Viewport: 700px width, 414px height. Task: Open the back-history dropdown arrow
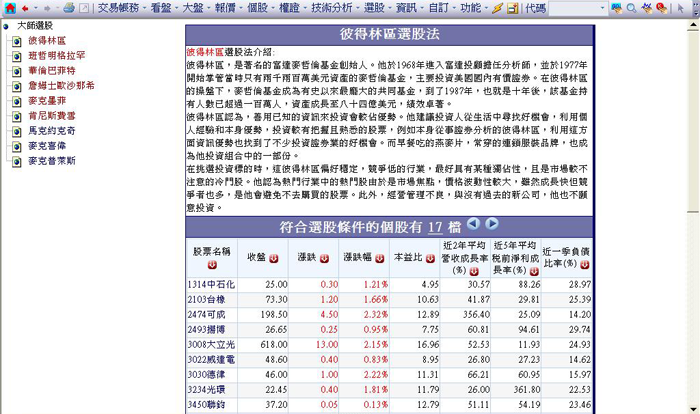coord(36,8)
